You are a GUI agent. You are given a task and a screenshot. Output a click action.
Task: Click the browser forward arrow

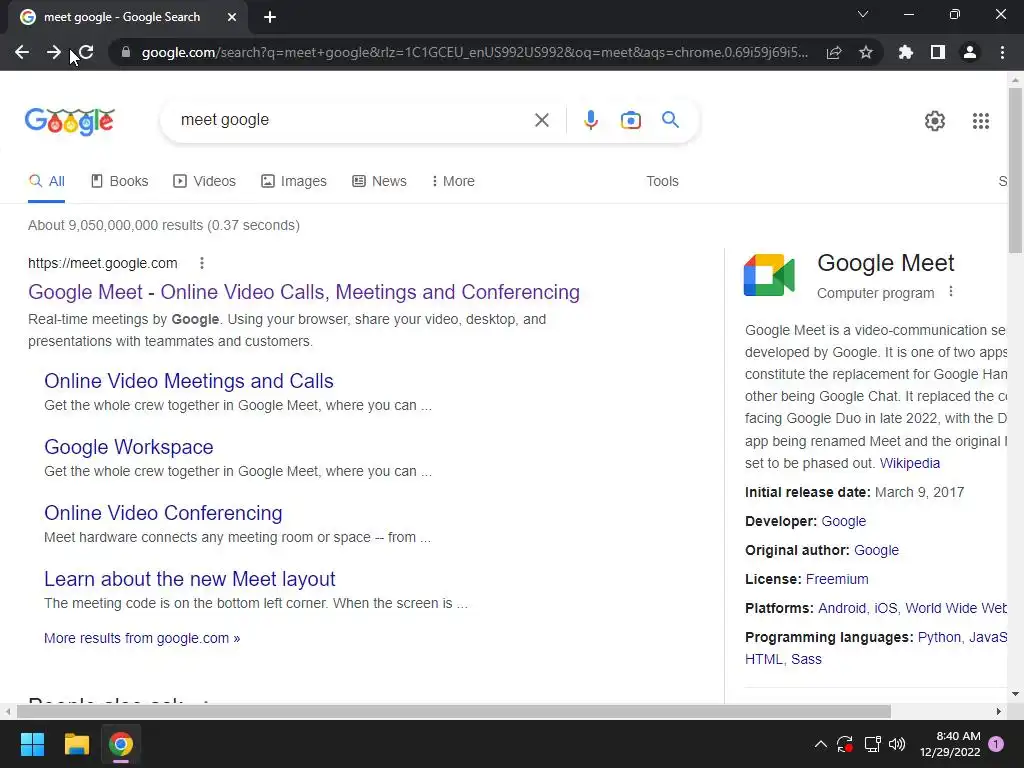[x=54, y=52]
